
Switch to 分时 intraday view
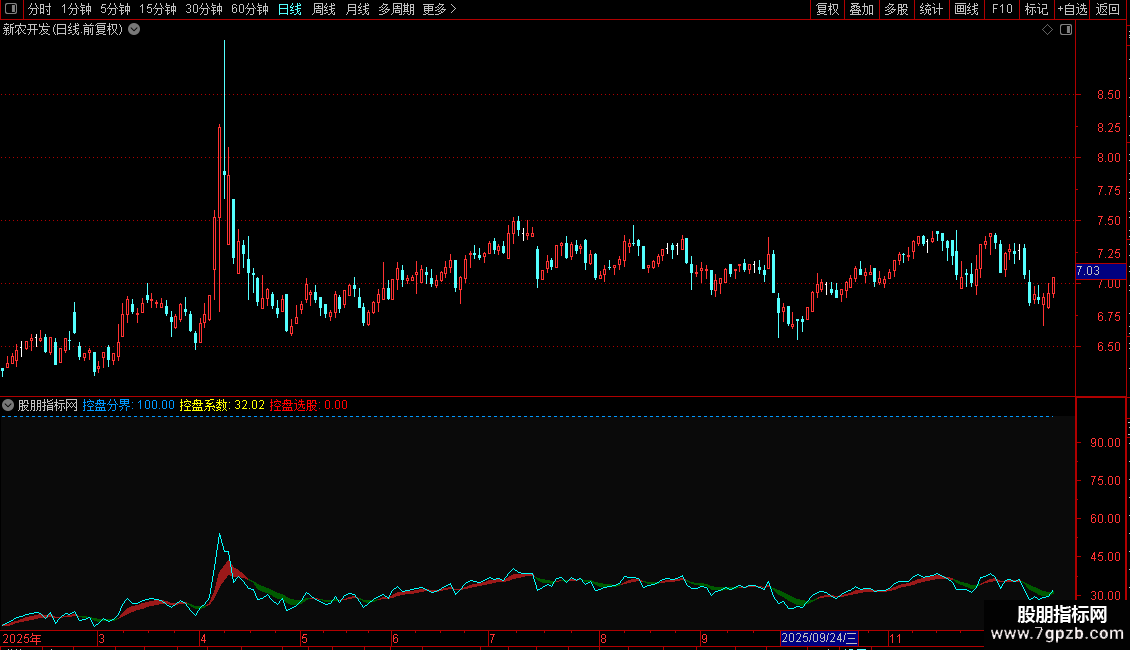click(40, 9)
